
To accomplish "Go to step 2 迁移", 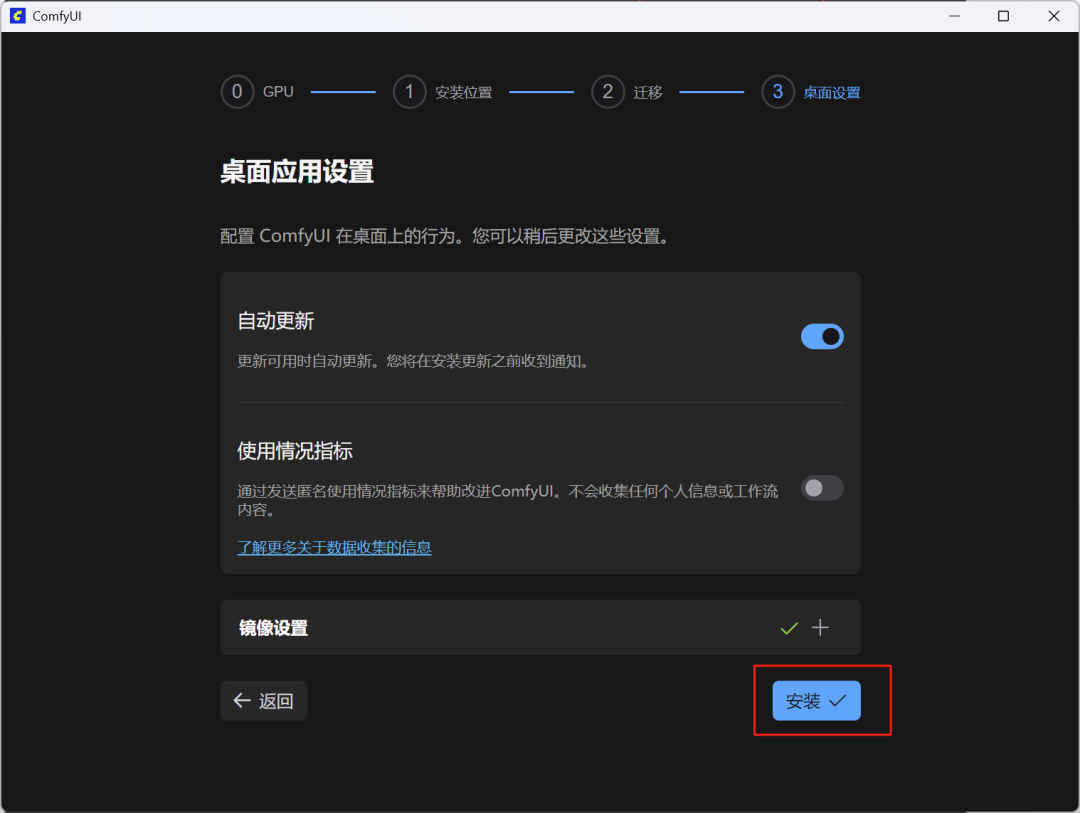I will tap(627, 92).
